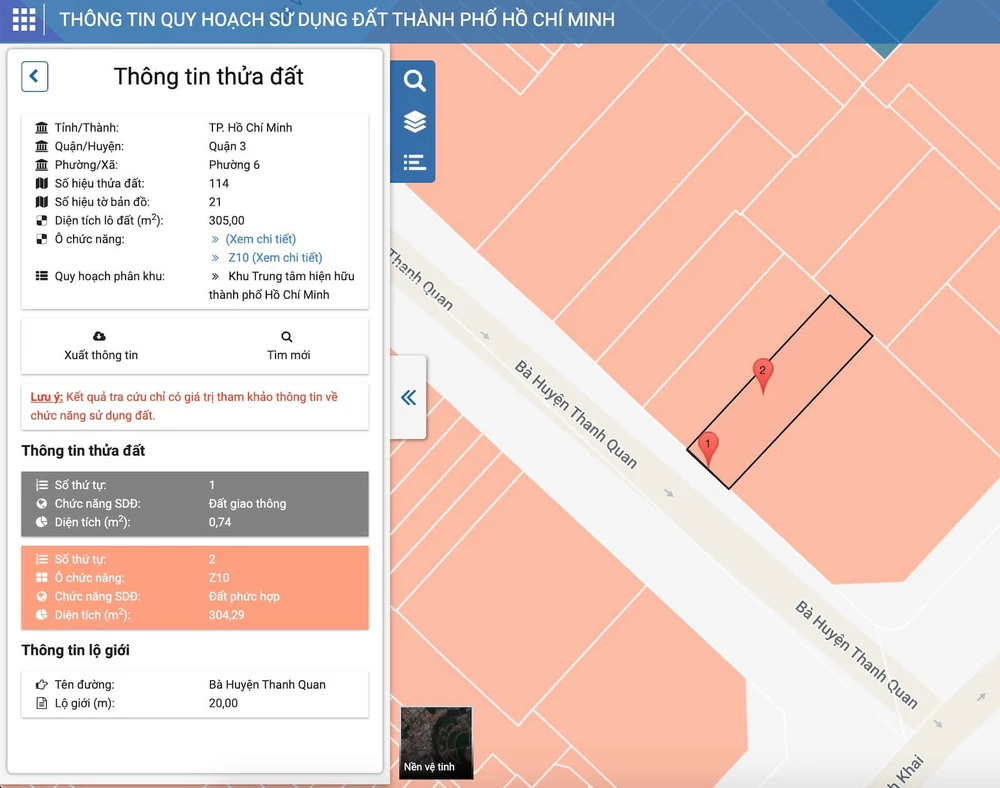Open the map search magnifier tool
The image size is (1000, 788).
click(414, 82)
